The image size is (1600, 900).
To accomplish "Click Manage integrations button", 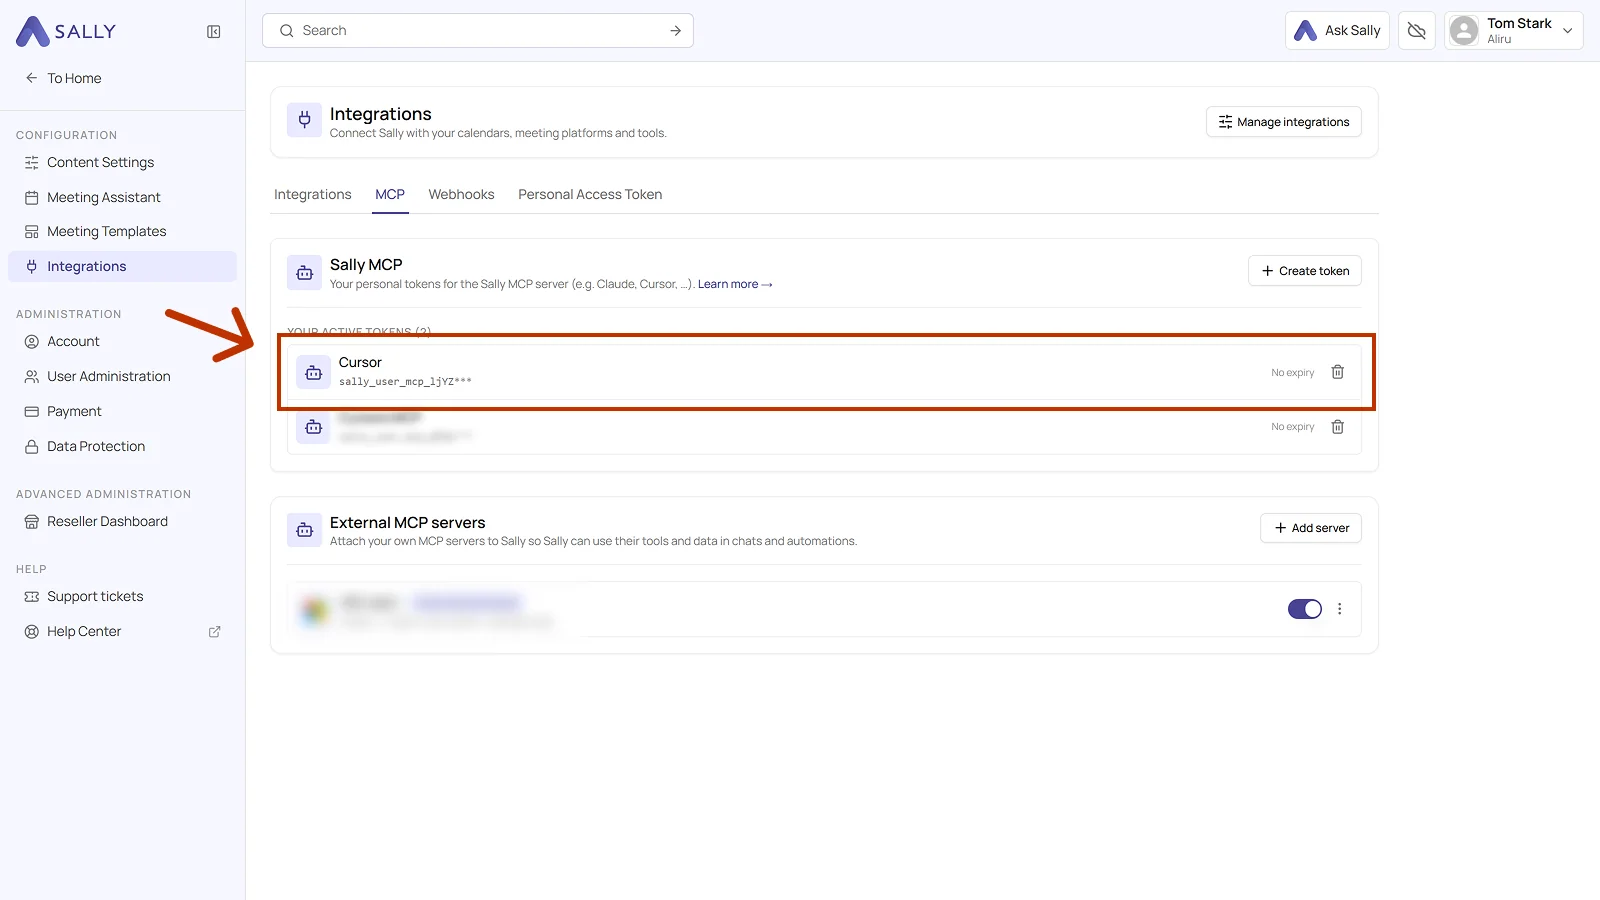I will click(x=1284, y=122).
